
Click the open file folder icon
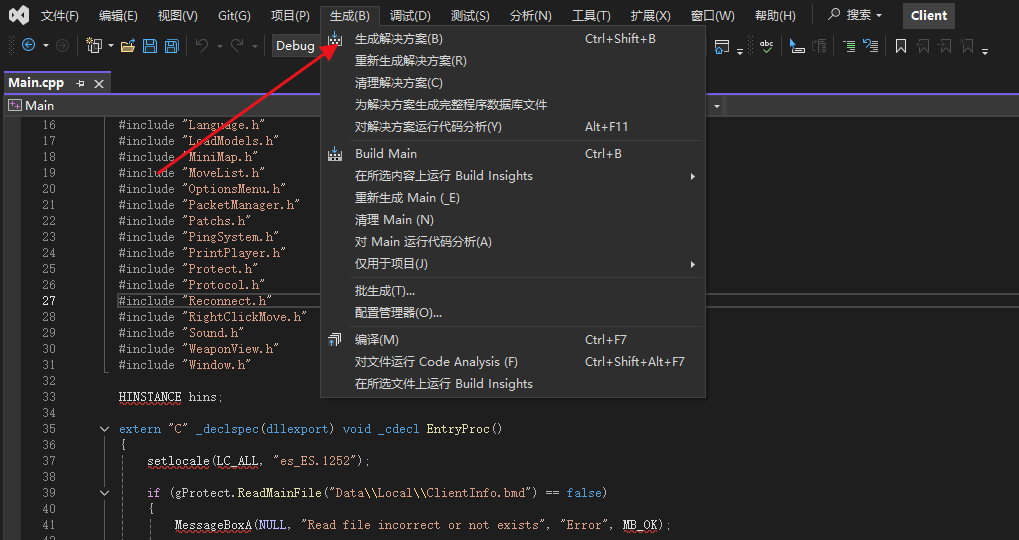point(127,46)
